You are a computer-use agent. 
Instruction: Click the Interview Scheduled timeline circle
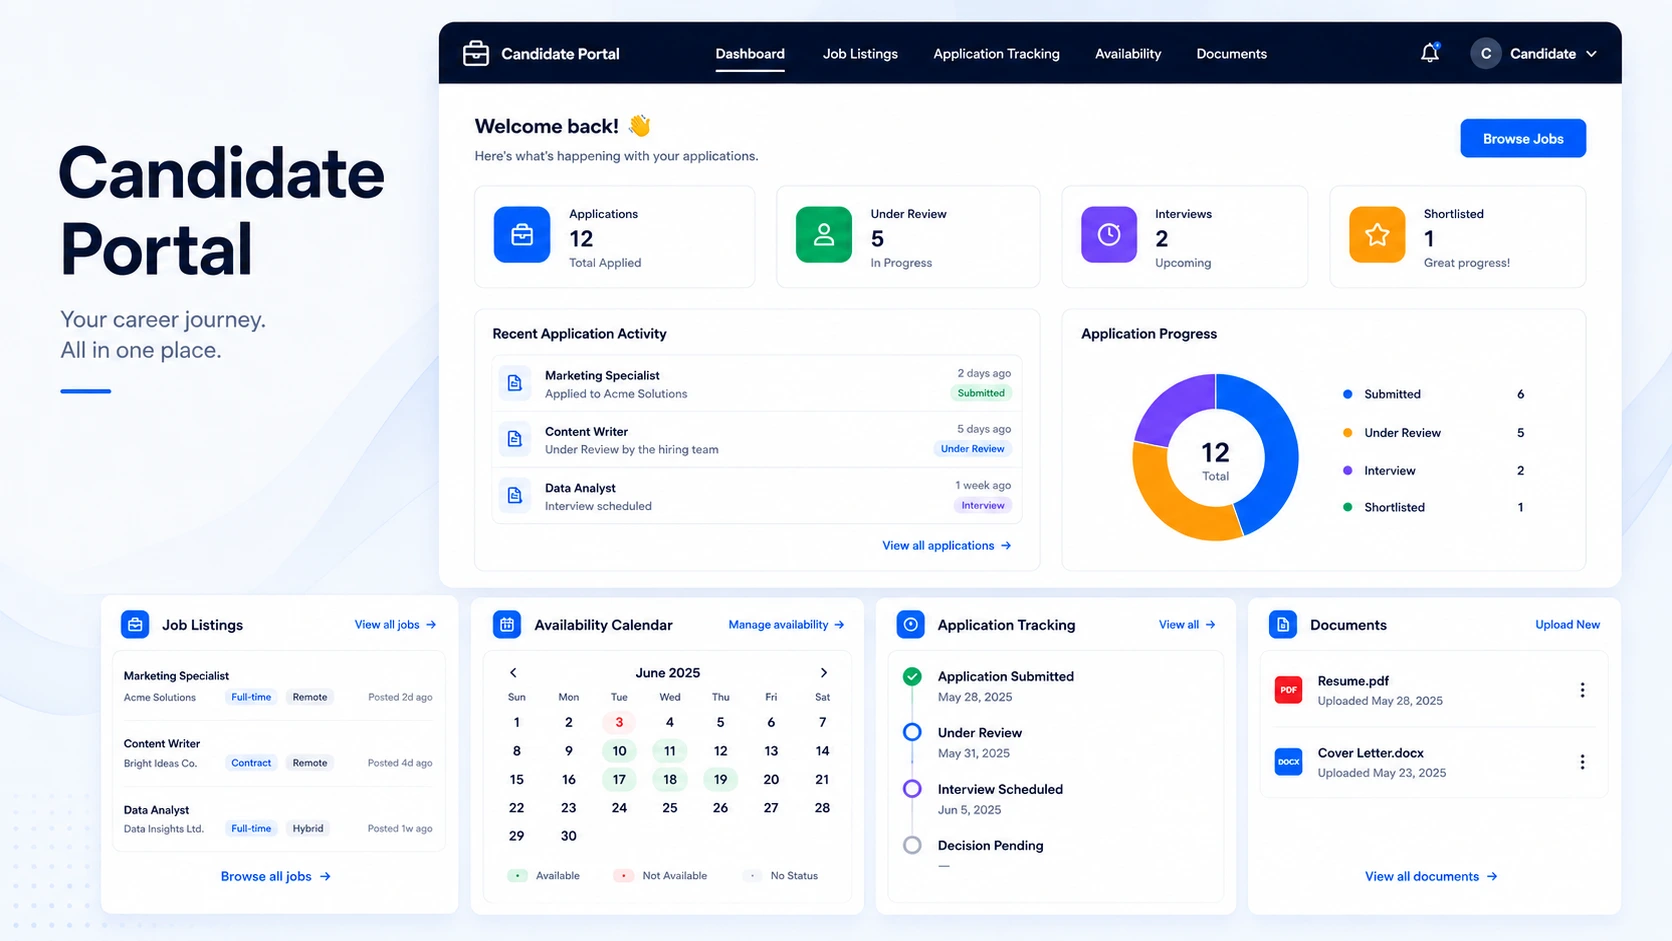click(x=912, y=789)
